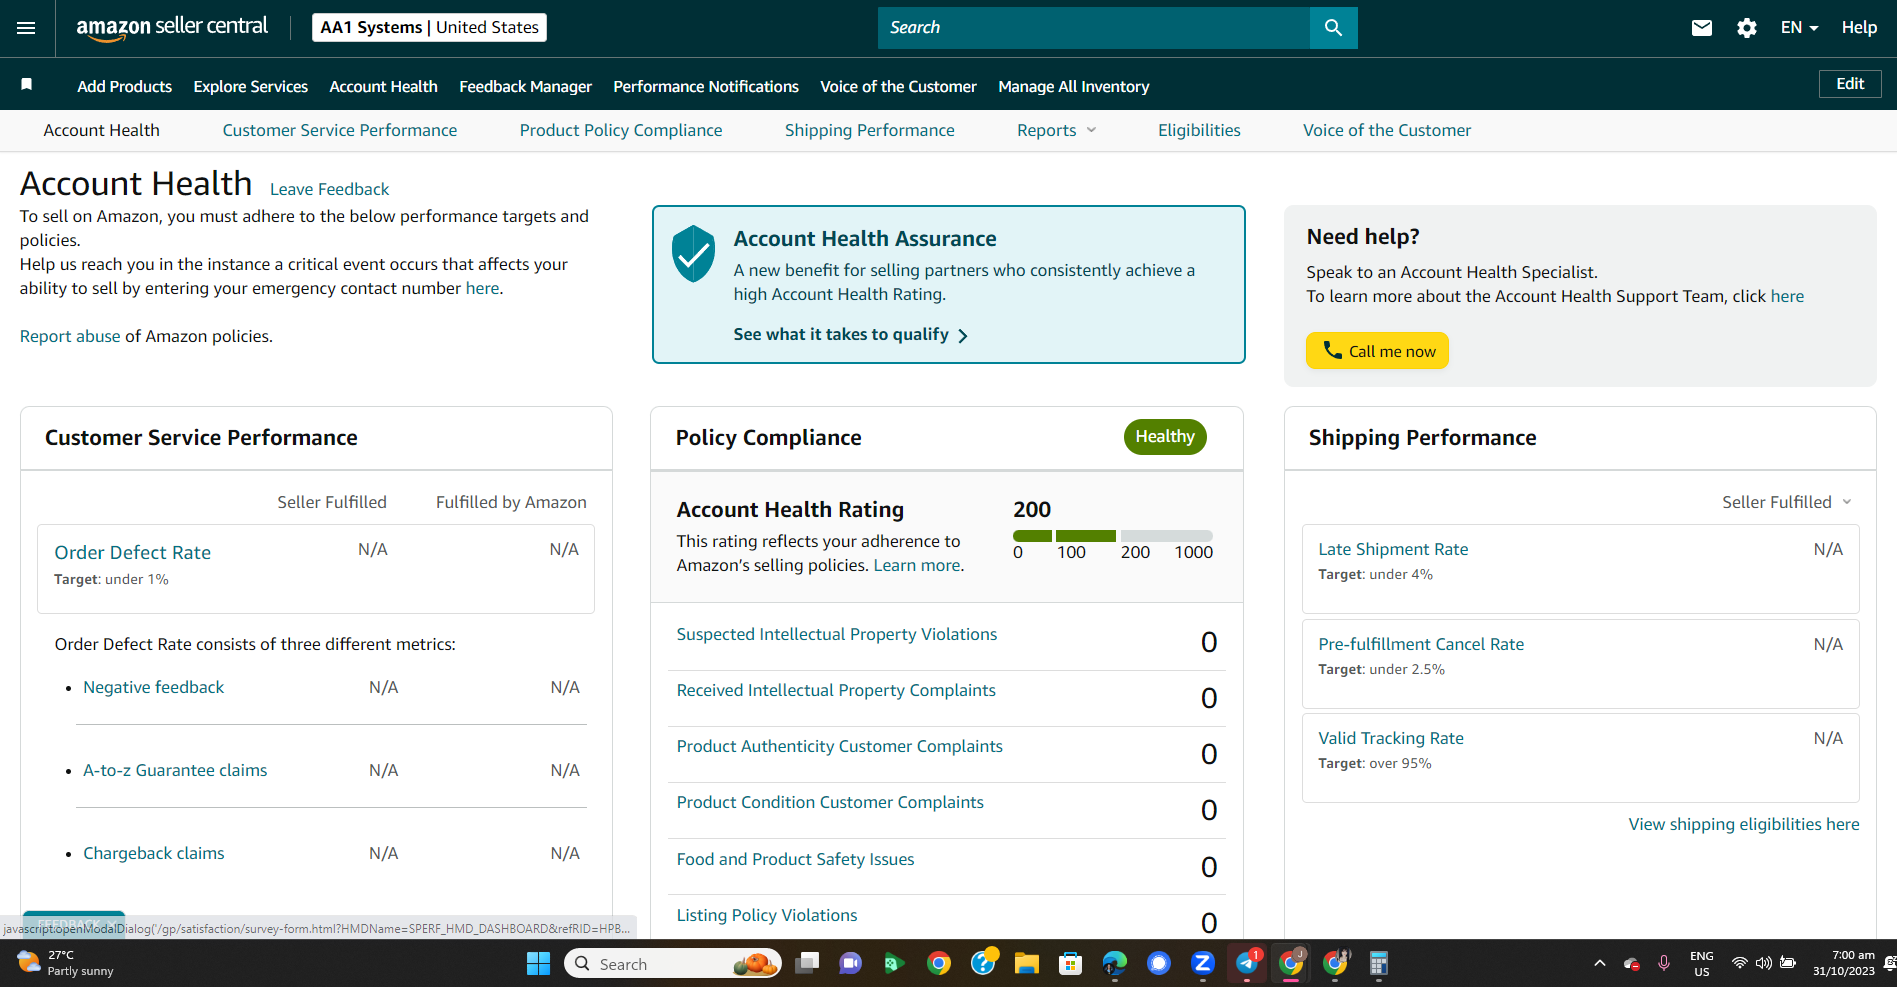Open Chargeback claims link
Screen dimensions: 1897x987
coord(153,853)
